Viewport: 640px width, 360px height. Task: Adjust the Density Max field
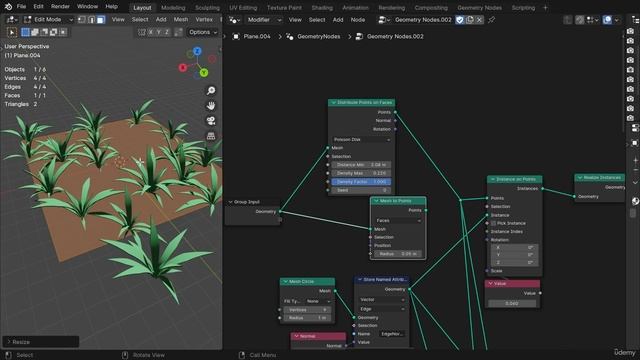click(361, 173)
